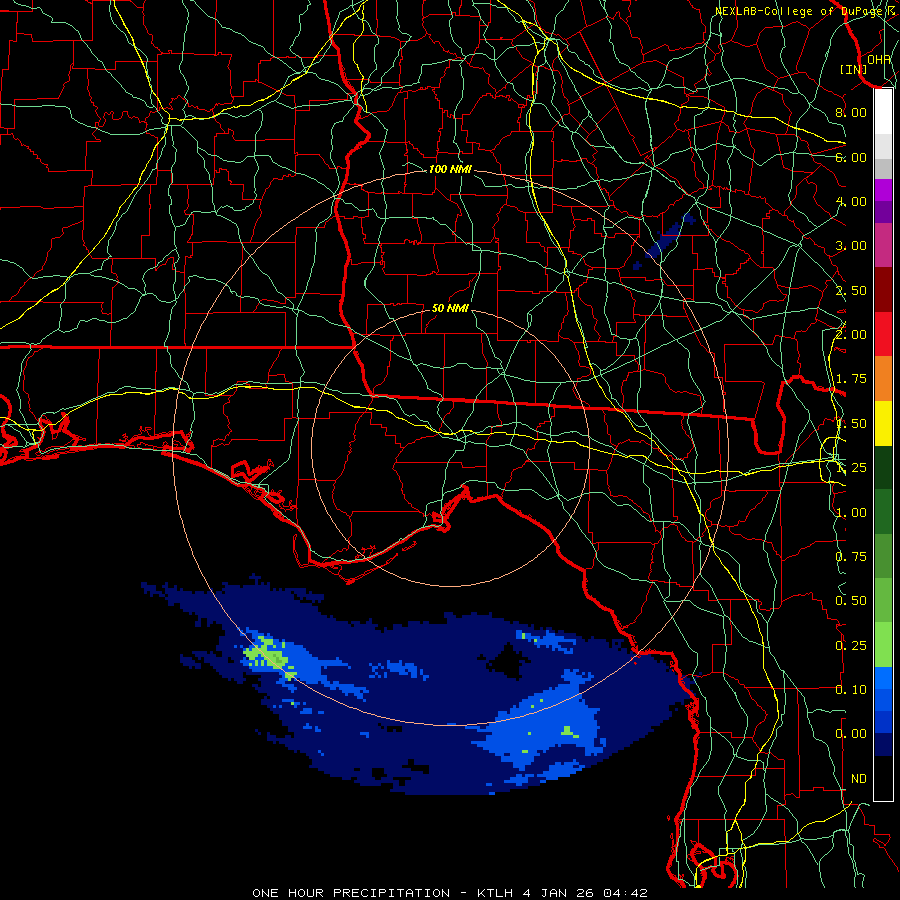Click the 8.00 legend value
This screenshot has width=900, height=900.
point(851,112)
